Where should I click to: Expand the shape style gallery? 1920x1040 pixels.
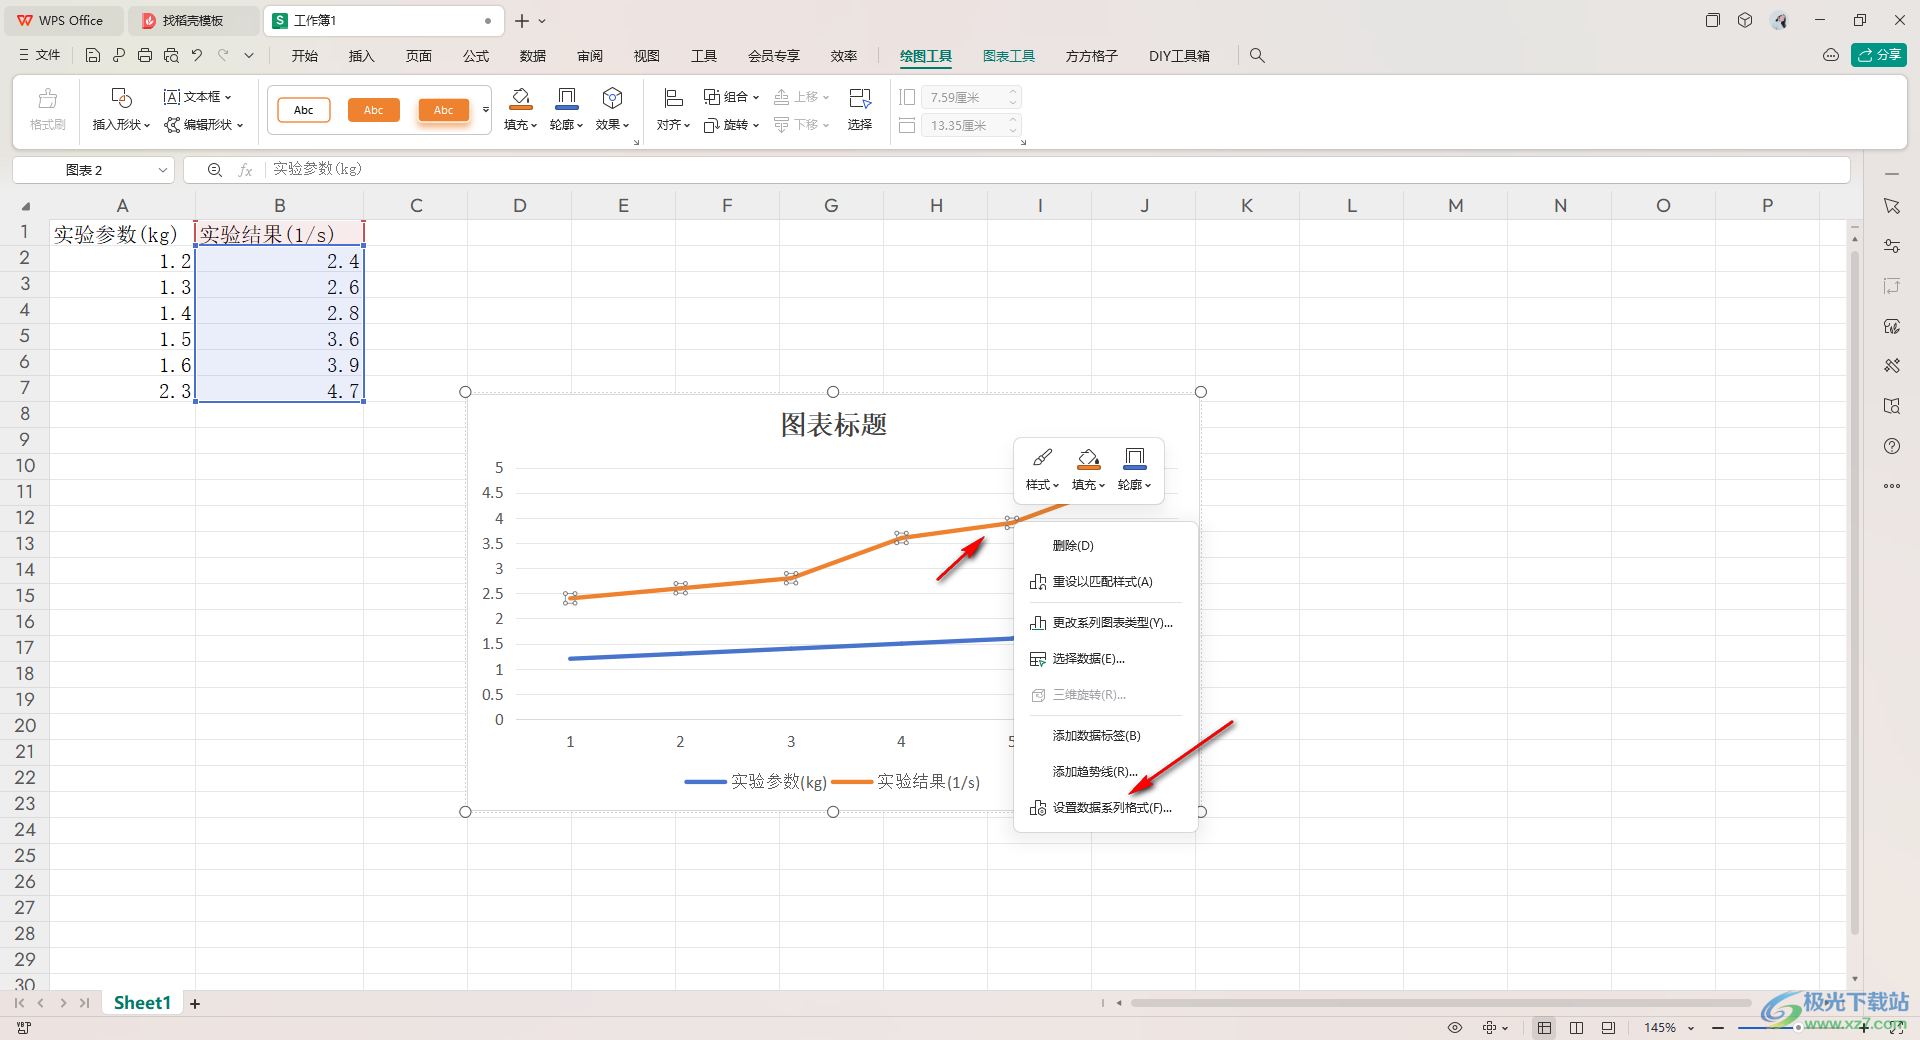pos(486,110)
